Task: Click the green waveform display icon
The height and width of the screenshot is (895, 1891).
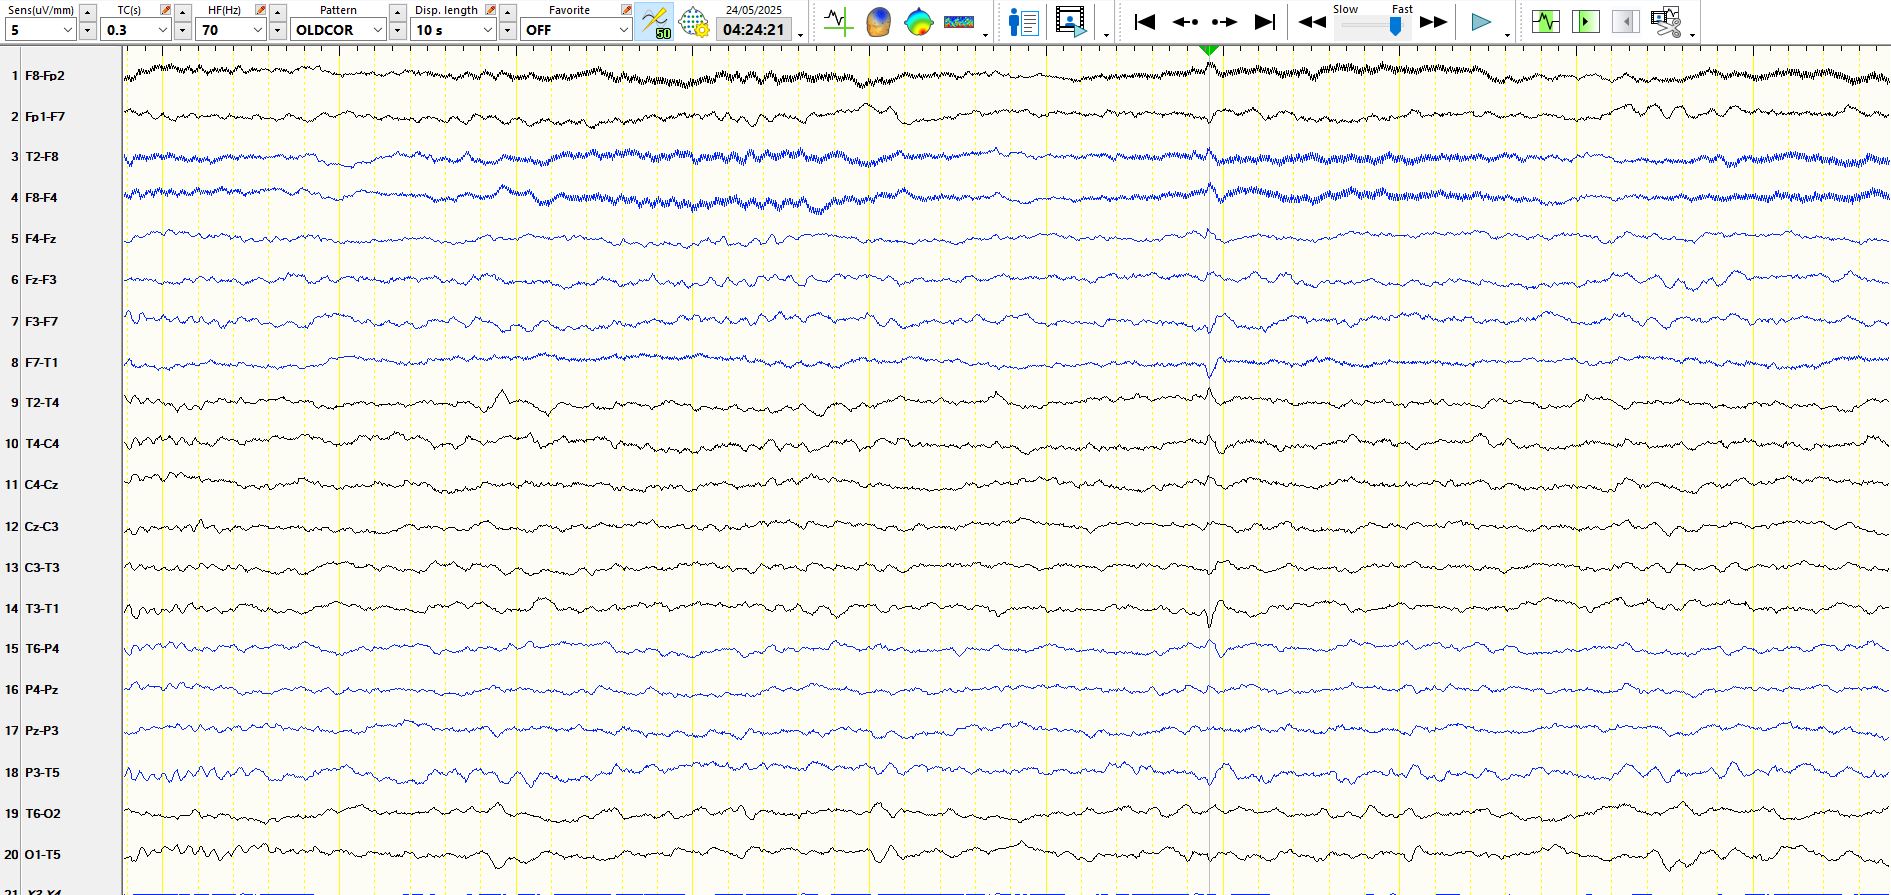Action: [1545, 21]
